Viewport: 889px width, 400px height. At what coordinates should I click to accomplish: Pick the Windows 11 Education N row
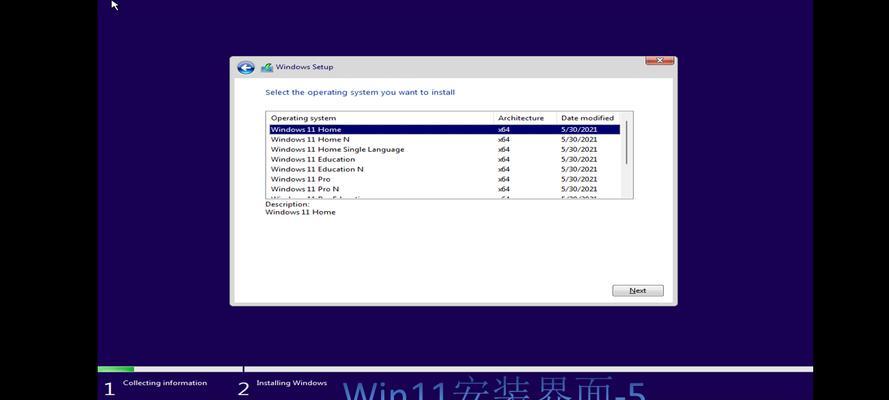coord(444,169)
